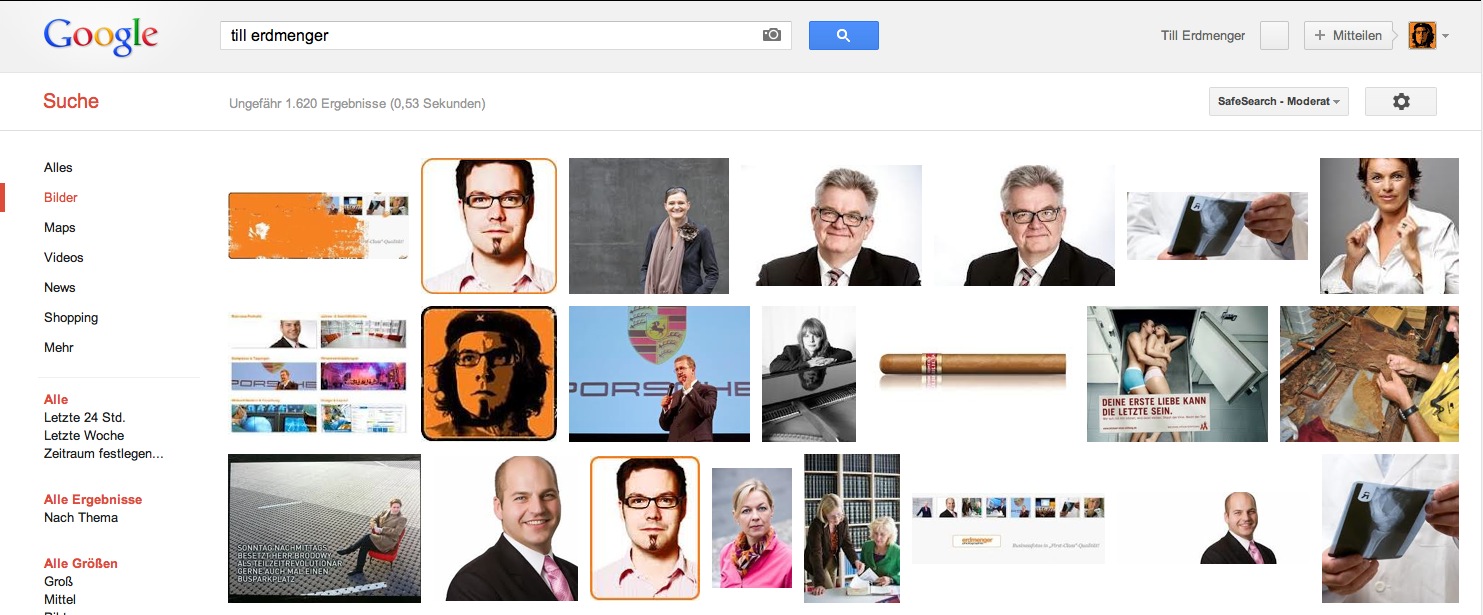Filter results by Letzte 24 Std.
The width and height of the screenshot is (1483, 615).
click(x=85, y=418)
